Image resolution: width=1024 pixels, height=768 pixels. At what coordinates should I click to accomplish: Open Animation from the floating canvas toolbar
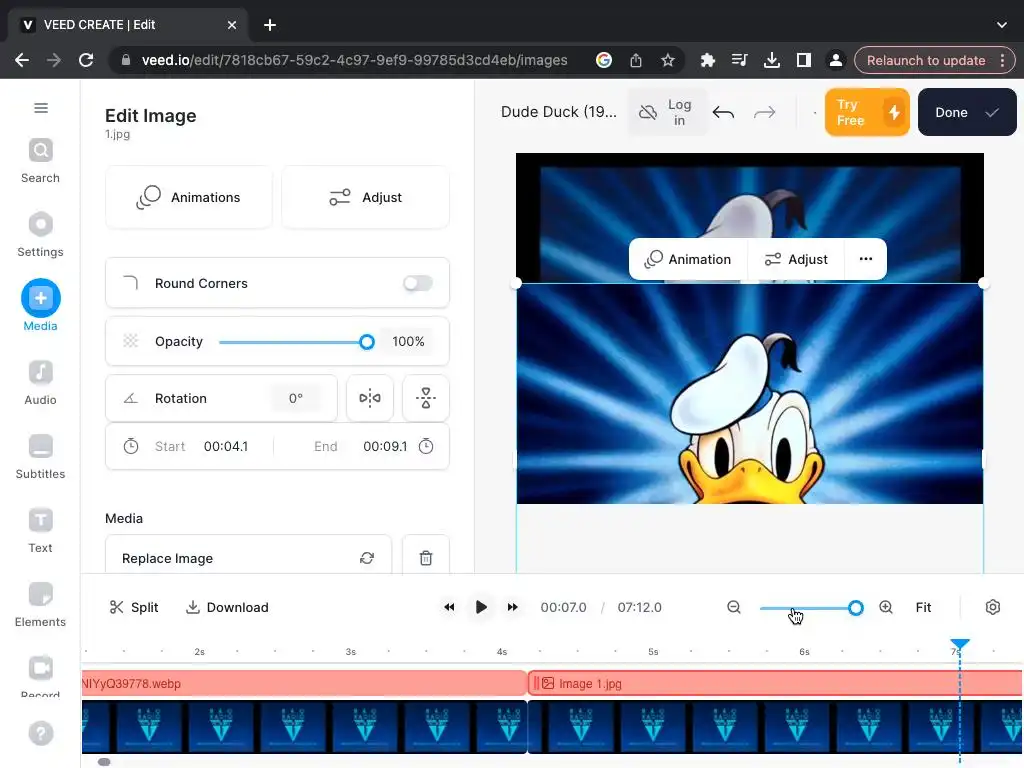[x=688, y=259]
